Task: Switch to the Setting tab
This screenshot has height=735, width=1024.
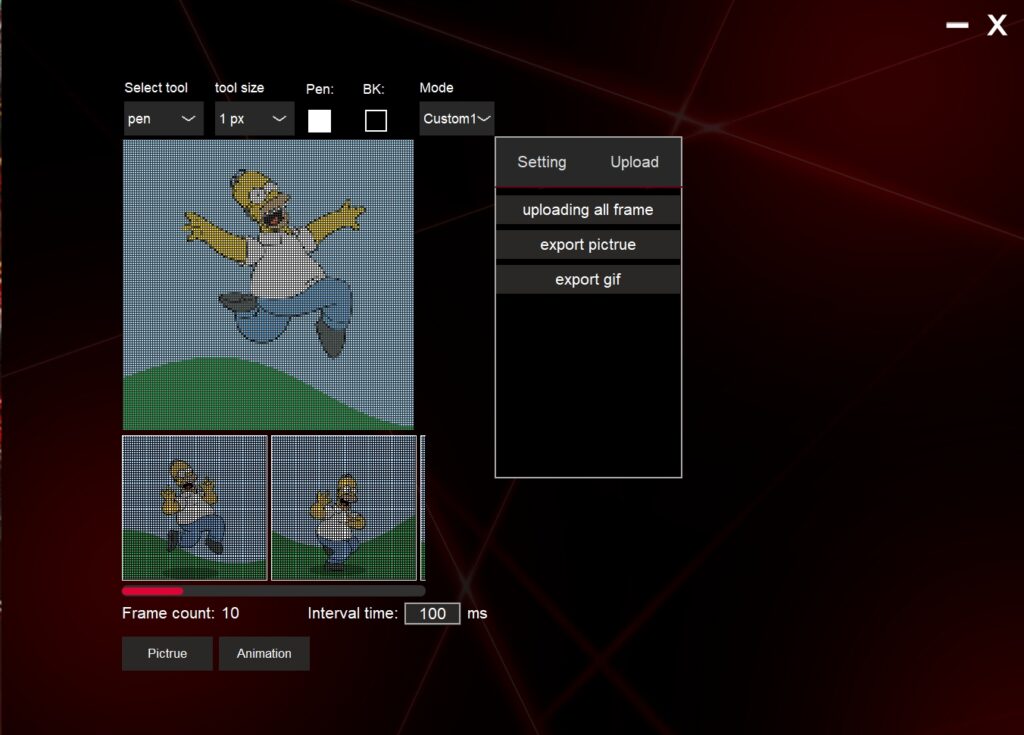Action: [x=542, y=162]
